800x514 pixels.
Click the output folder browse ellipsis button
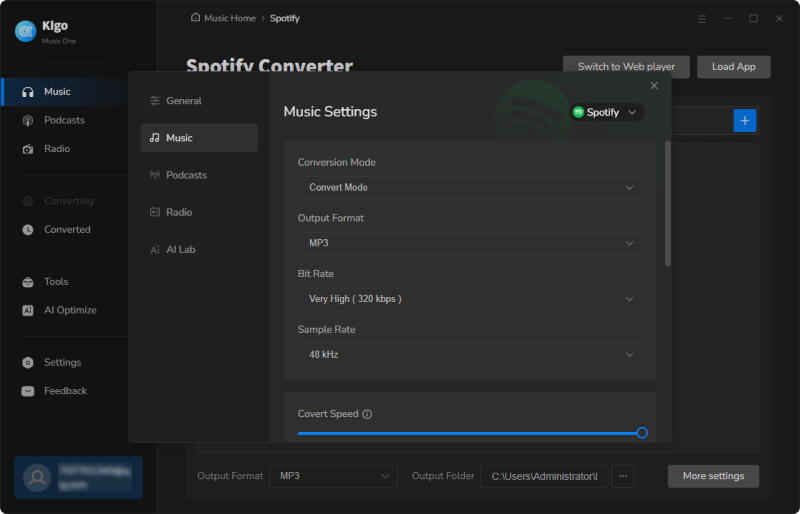tap(622, 476)
